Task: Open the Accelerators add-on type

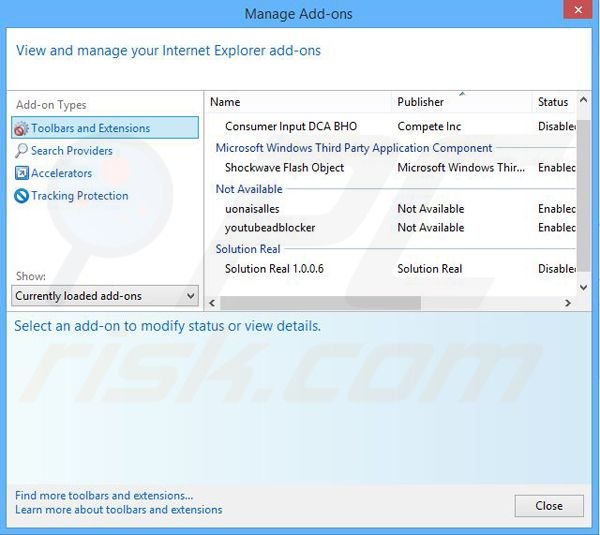Action: click(54, 173)
